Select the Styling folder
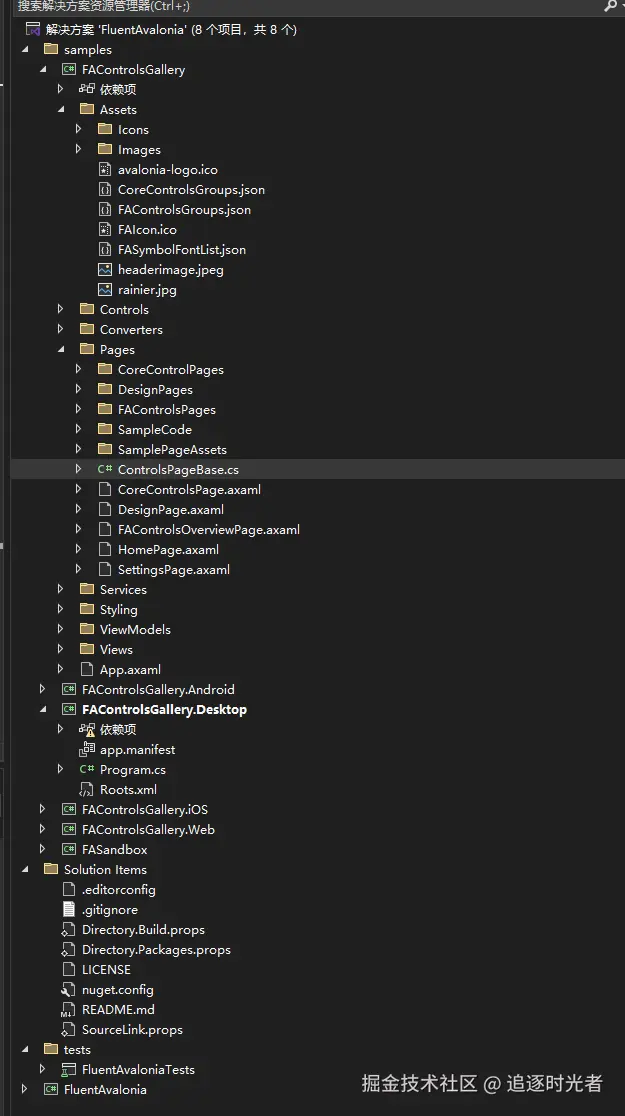Viewport: 625px width, 1116px height. [x=118, y=609]
